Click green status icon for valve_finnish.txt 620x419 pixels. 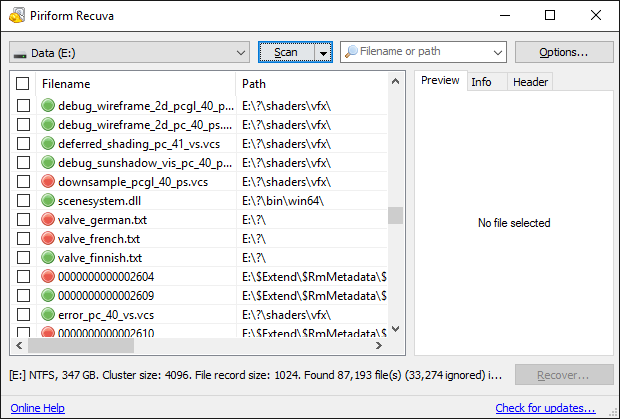(48, 257)
